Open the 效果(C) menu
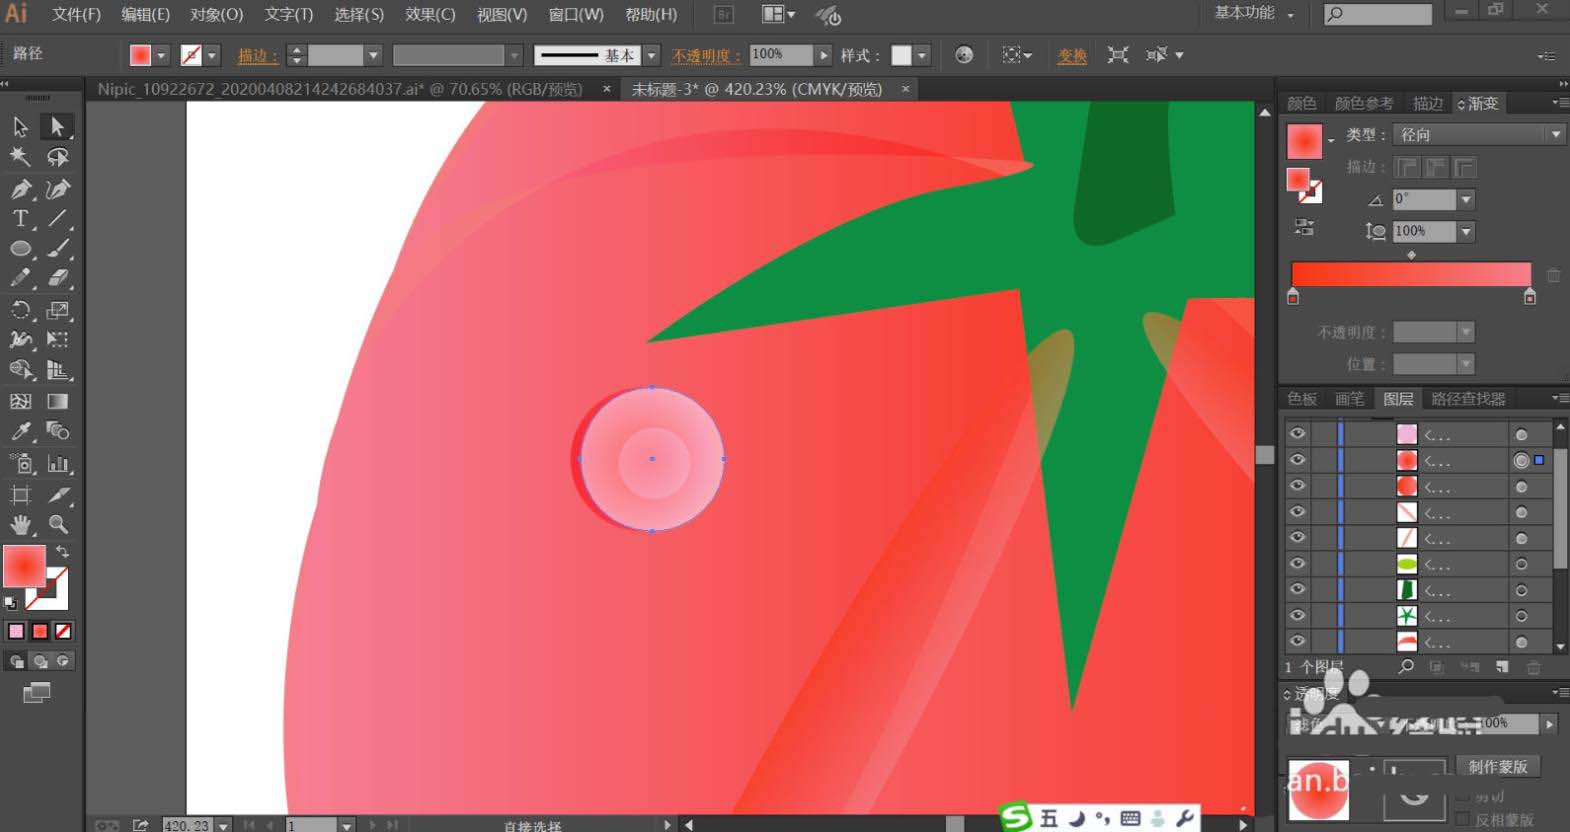 pyautogui.click(x=430, y=14)
